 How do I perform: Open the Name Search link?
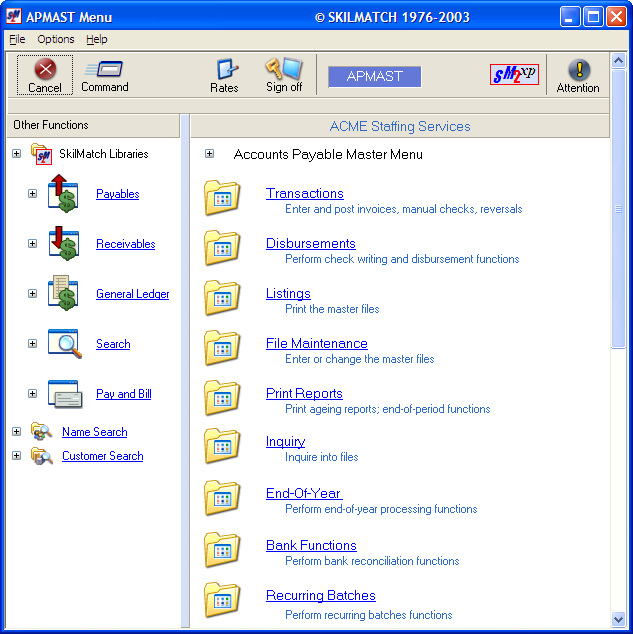[95, 432]
